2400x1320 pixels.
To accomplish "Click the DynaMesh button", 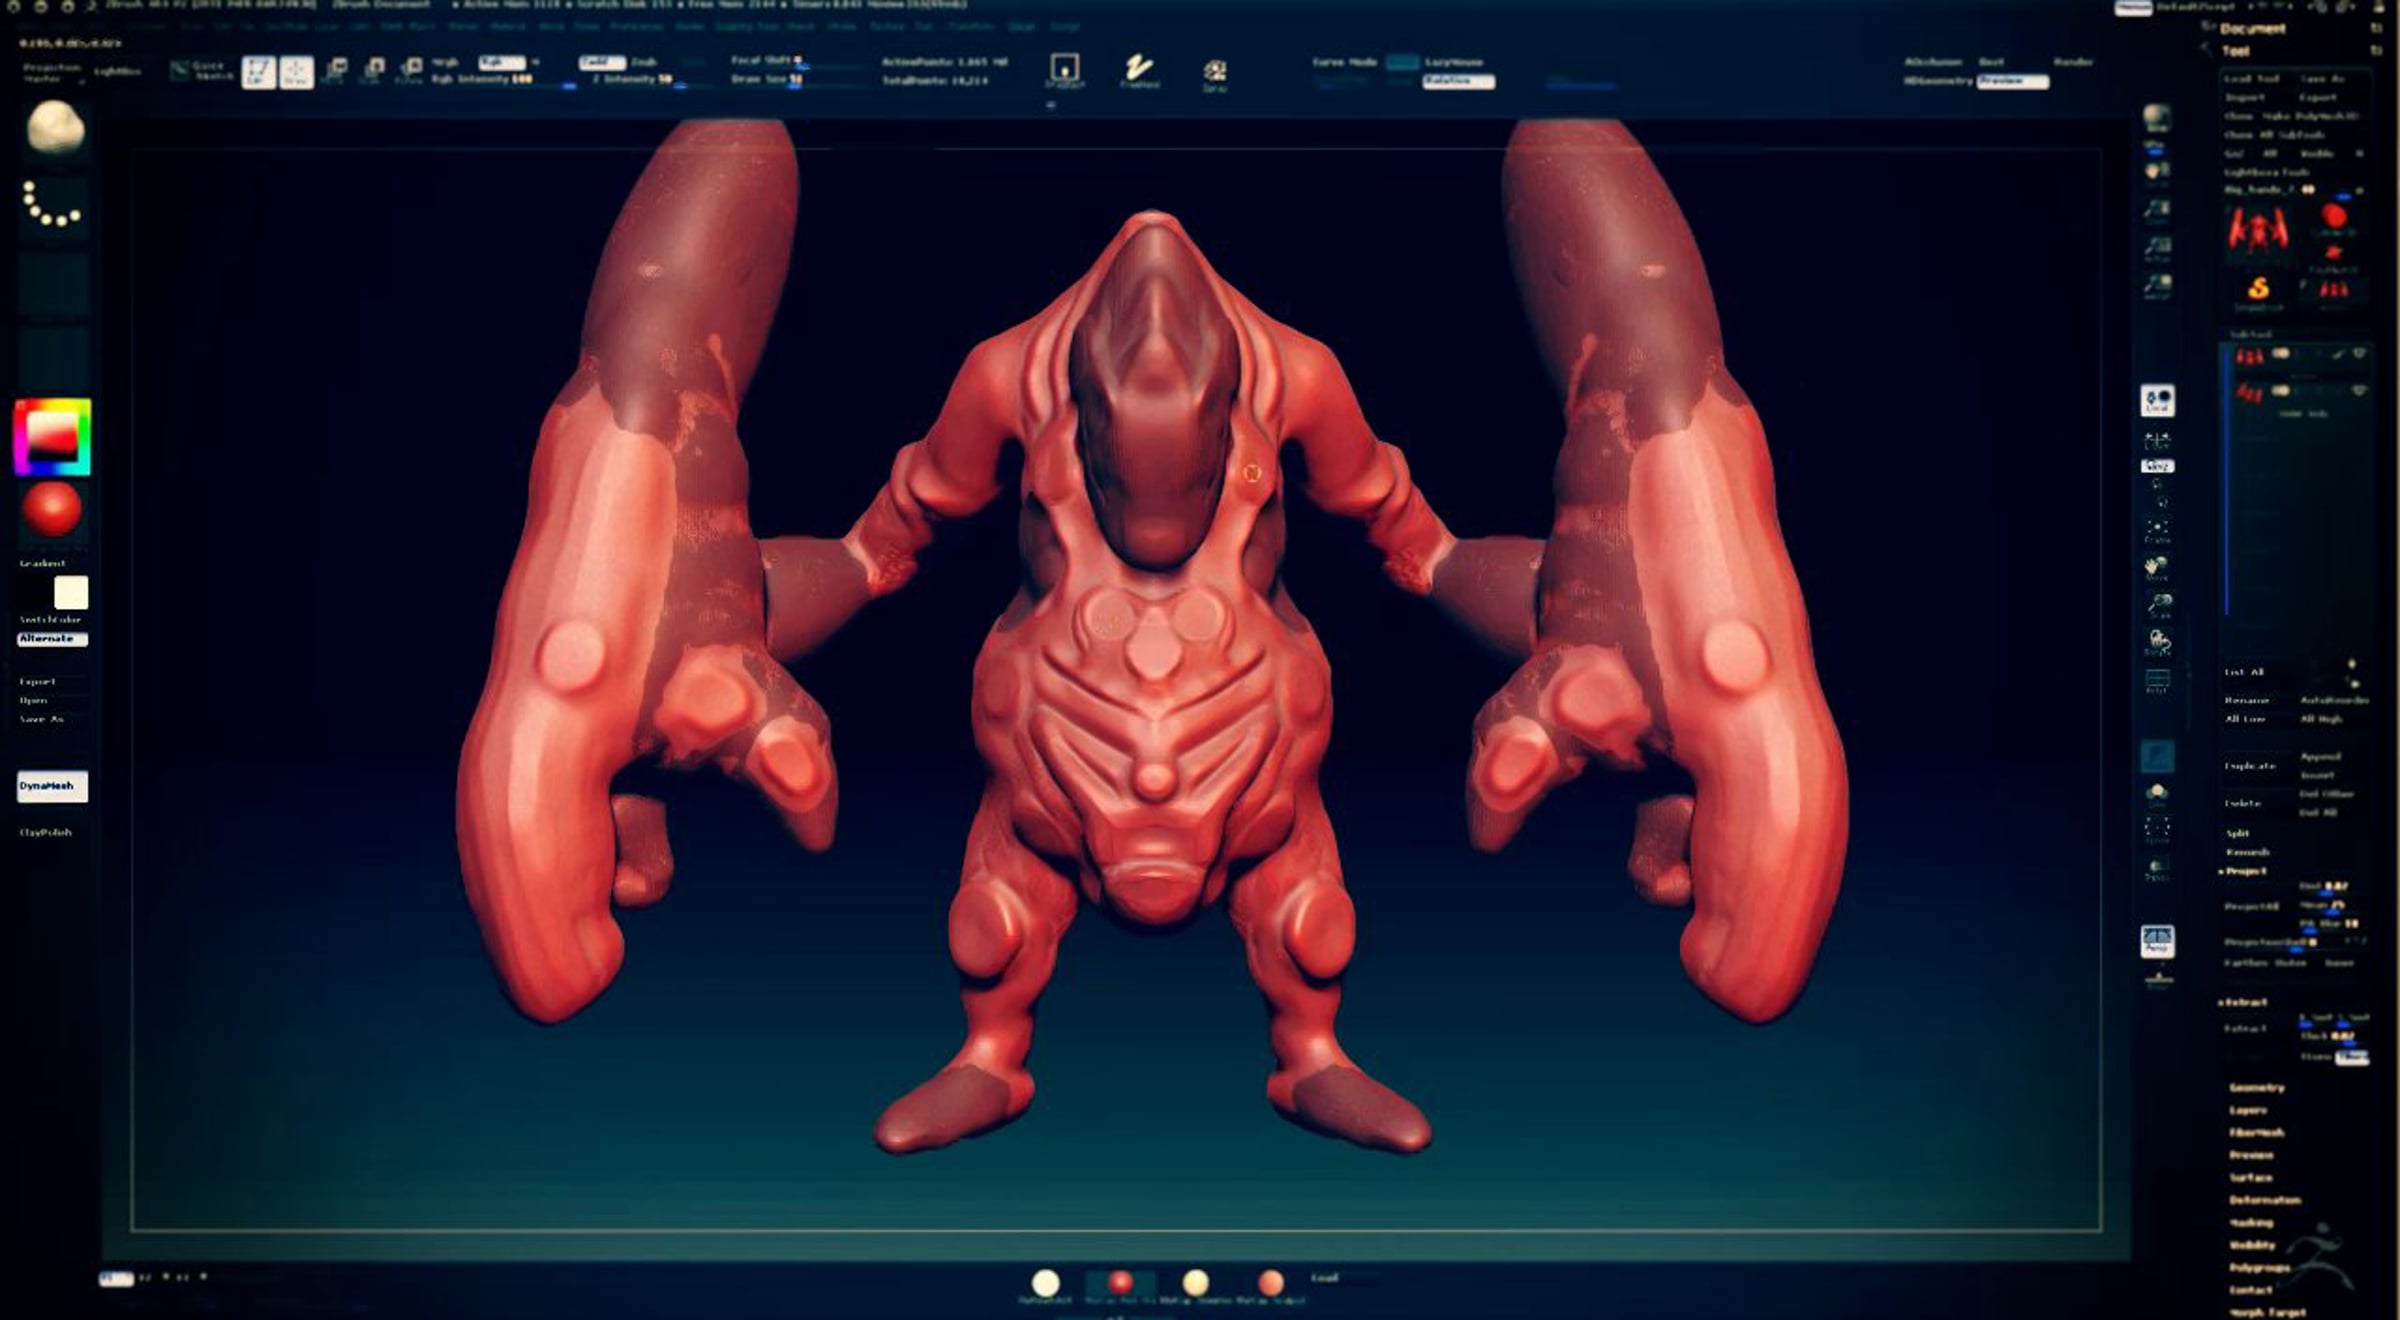I will click(x=52, y=786).
